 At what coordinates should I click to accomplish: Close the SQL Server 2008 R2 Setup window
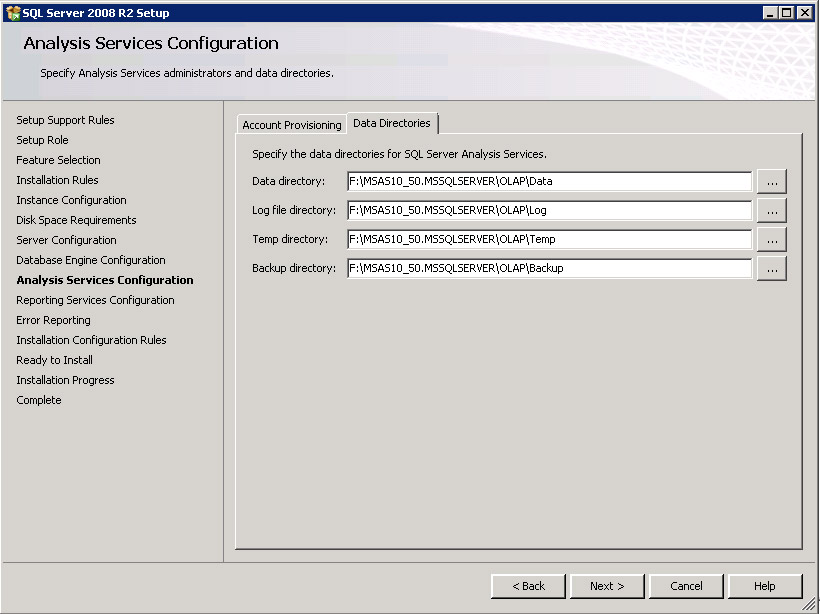click(805, 13)
